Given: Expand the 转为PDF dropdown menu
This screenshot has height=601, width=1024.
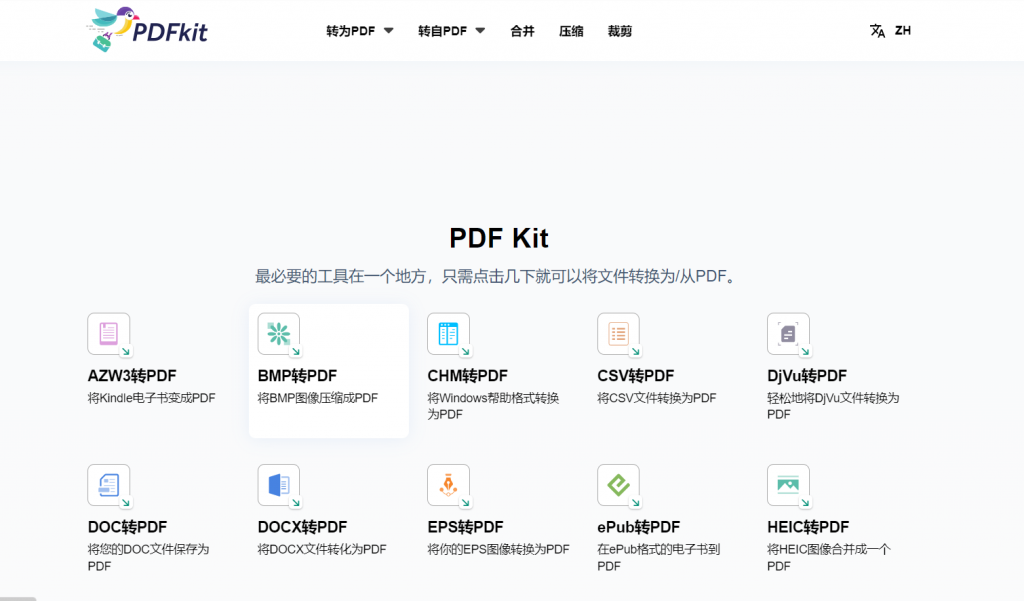Looking at the screenshot, I should click(x=360, y=31).
